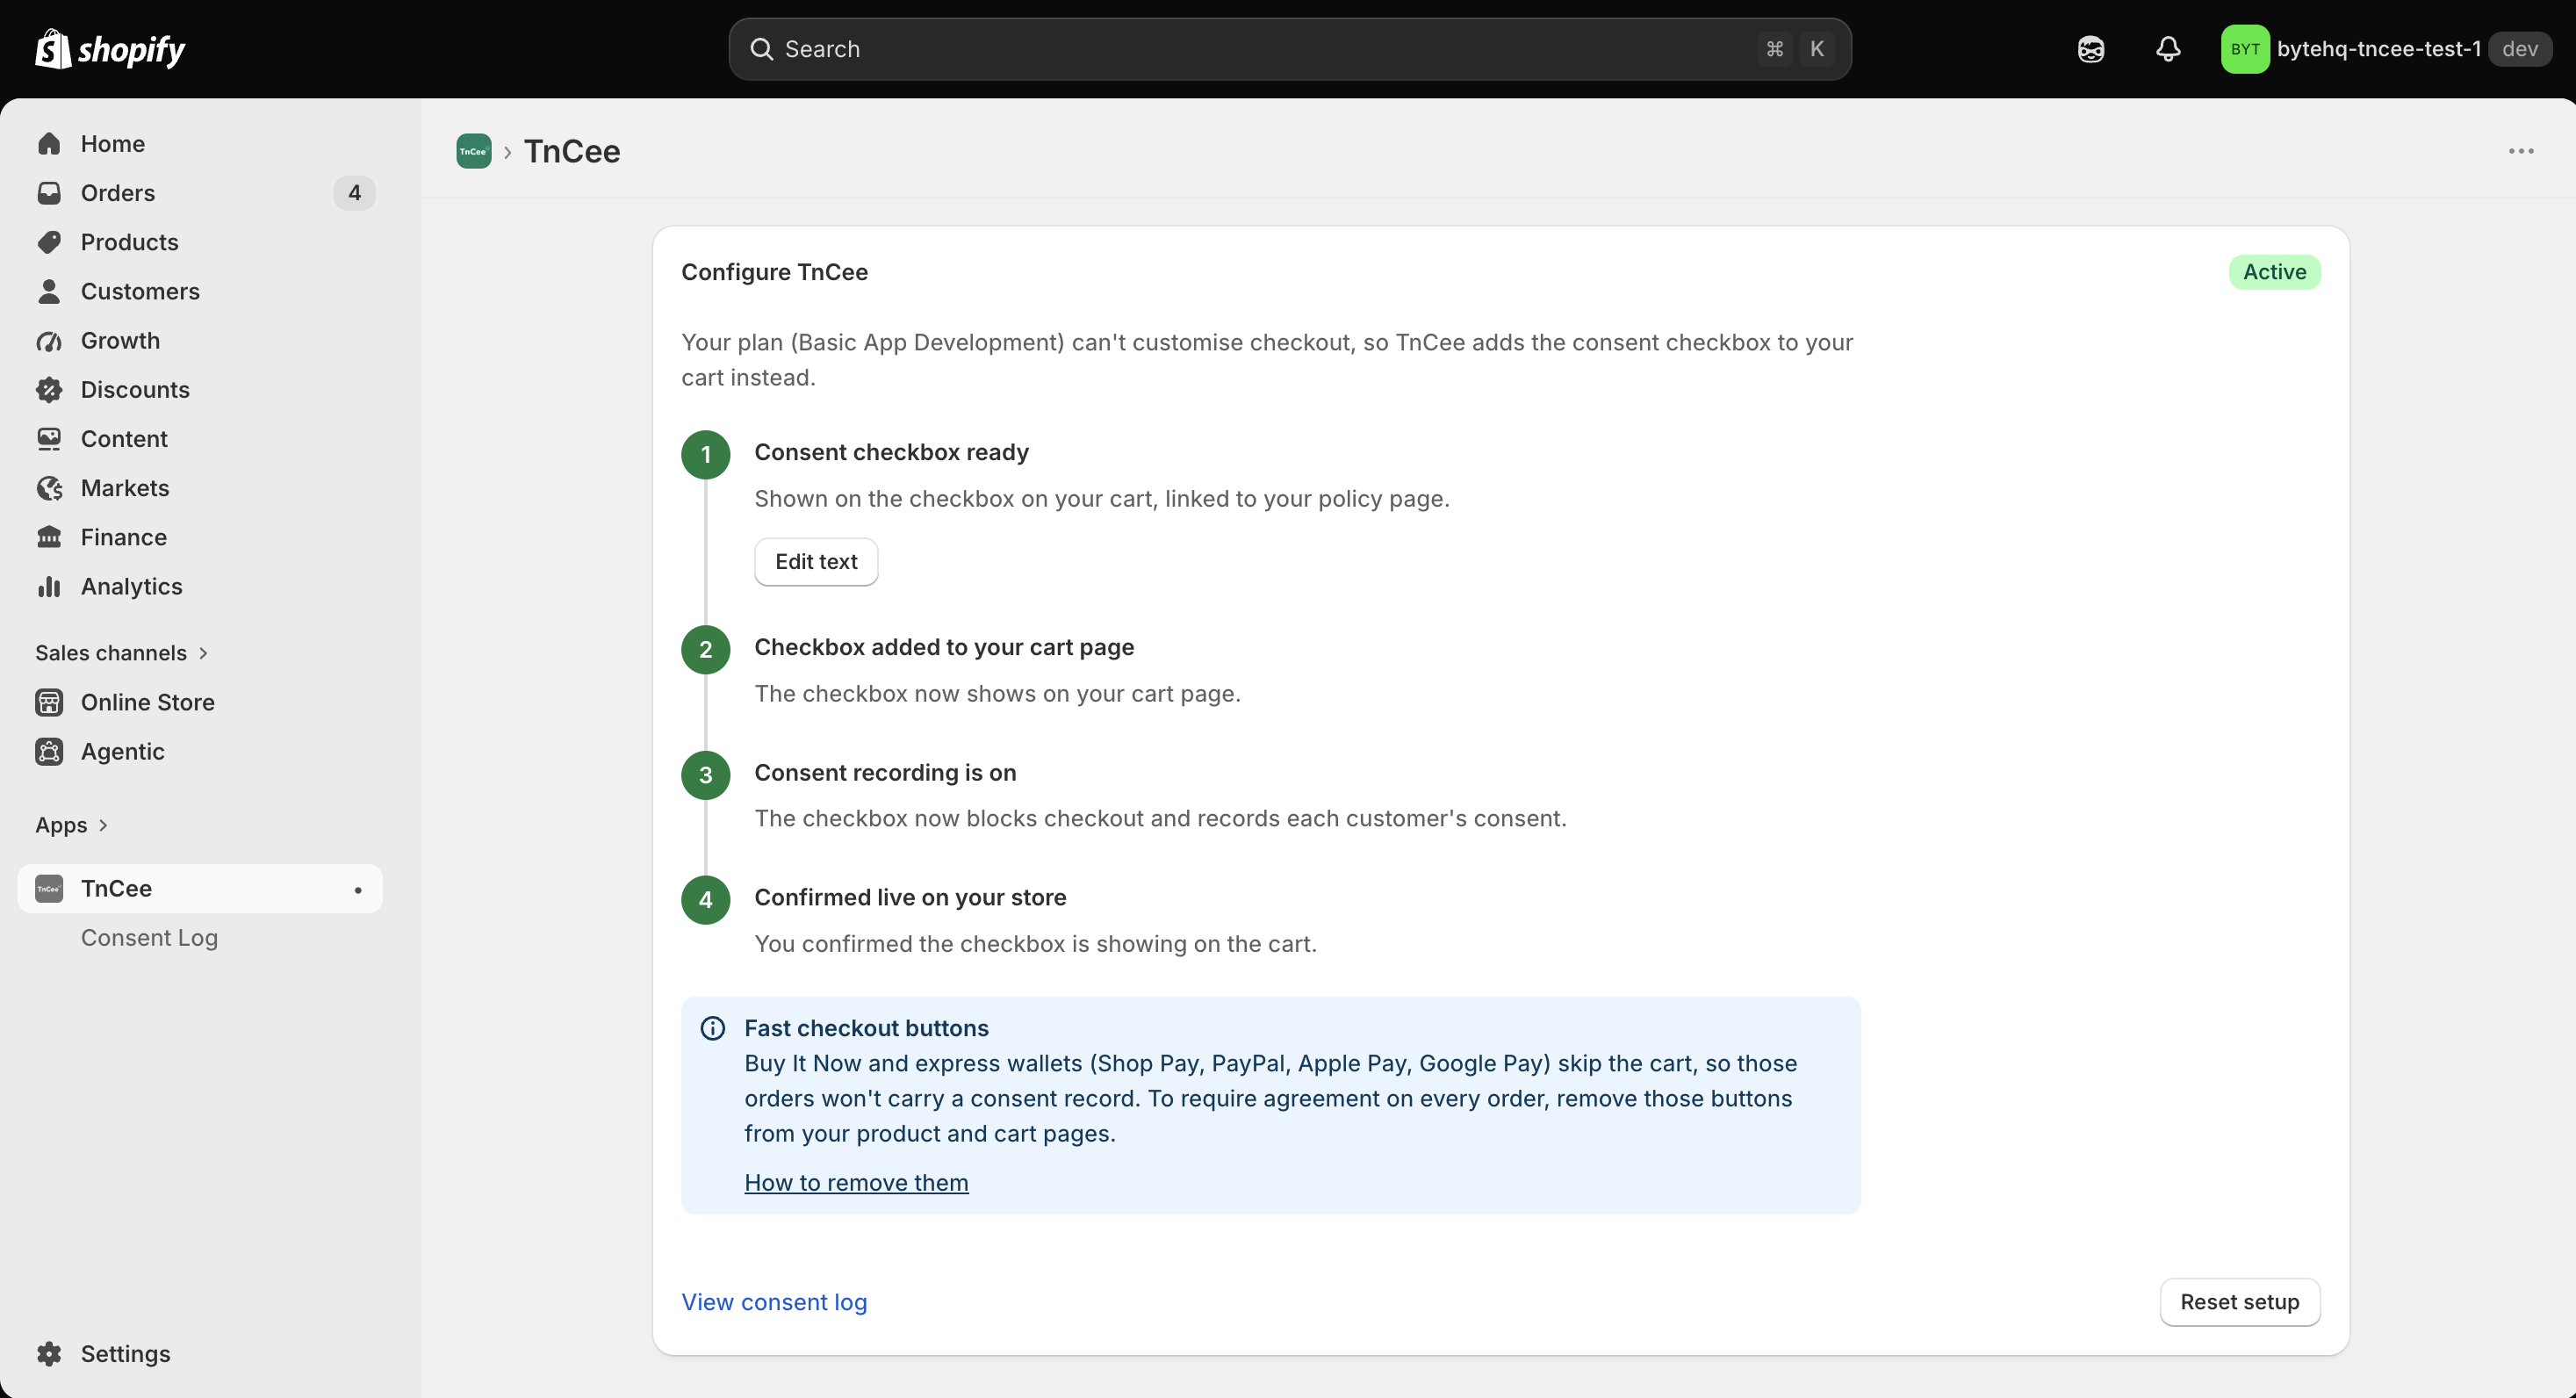Open the Orders menu item

pyautogui.click(x=200, y=193)
